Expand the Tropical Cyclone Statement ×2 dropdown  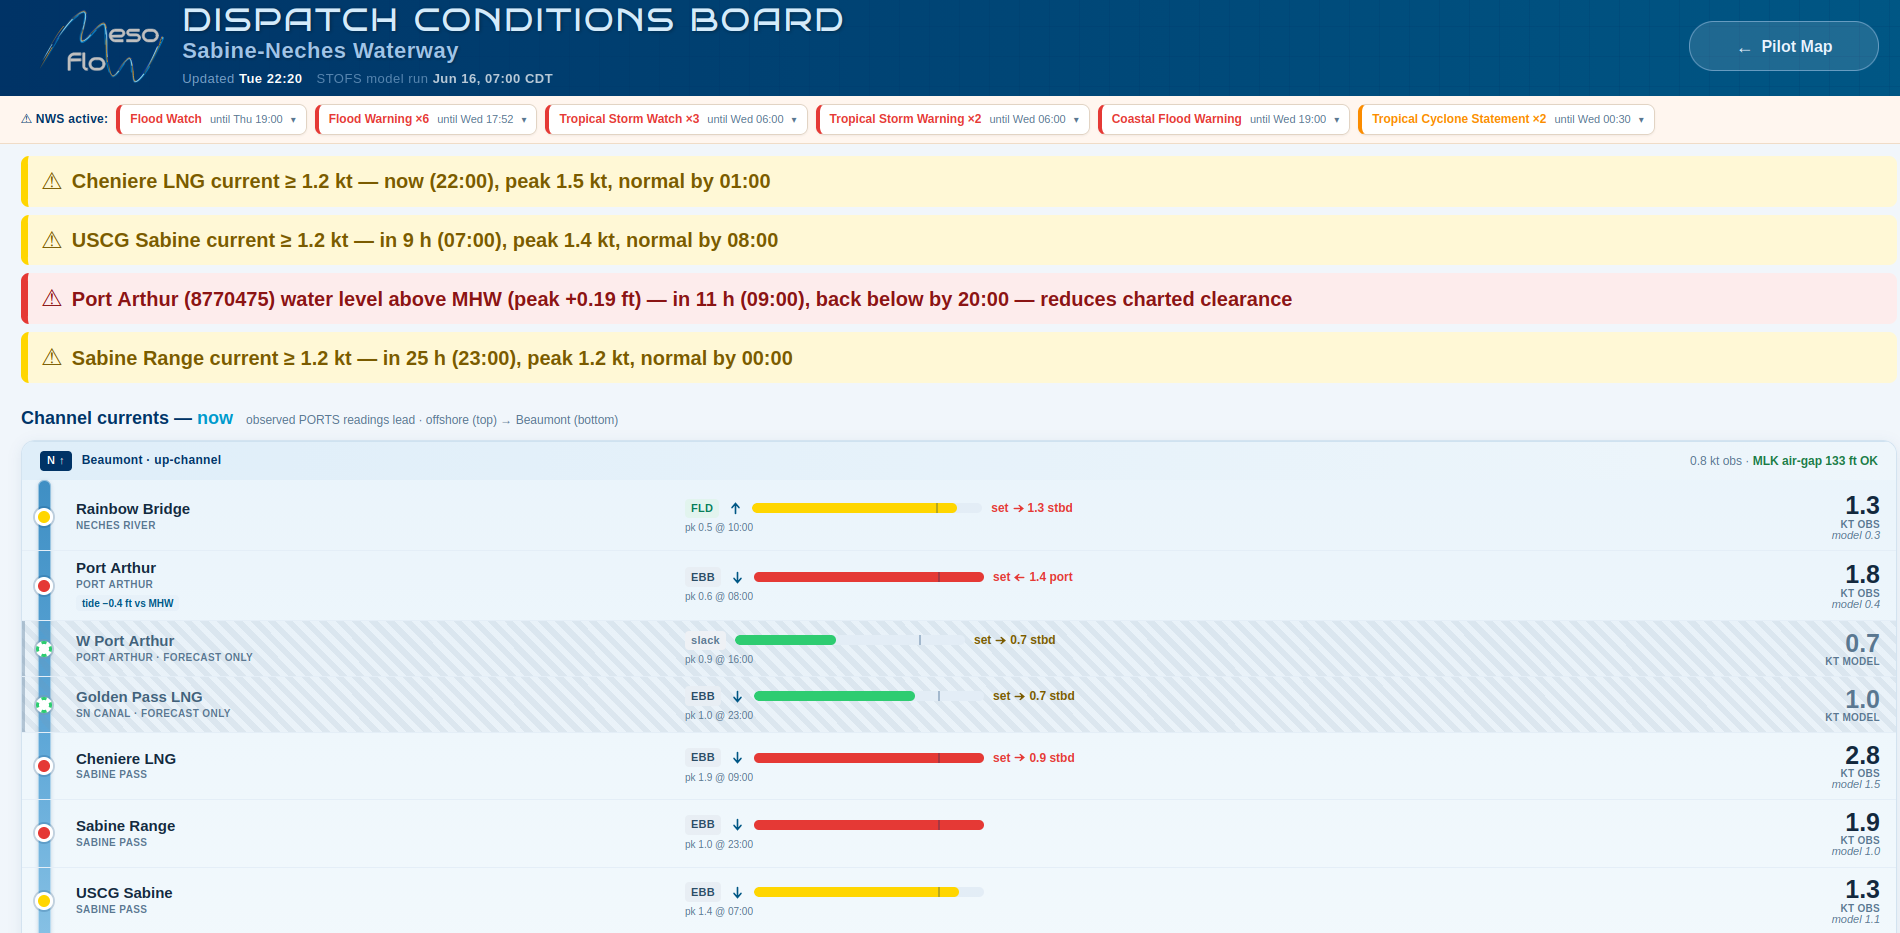point(1506,119)
